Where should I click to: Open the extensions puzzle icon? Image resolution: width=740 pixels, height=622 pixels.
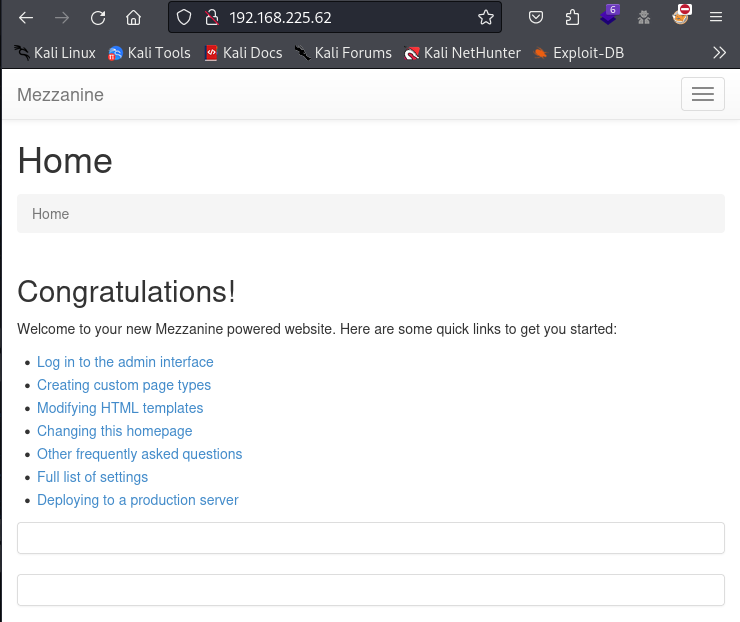coord(572,17)
